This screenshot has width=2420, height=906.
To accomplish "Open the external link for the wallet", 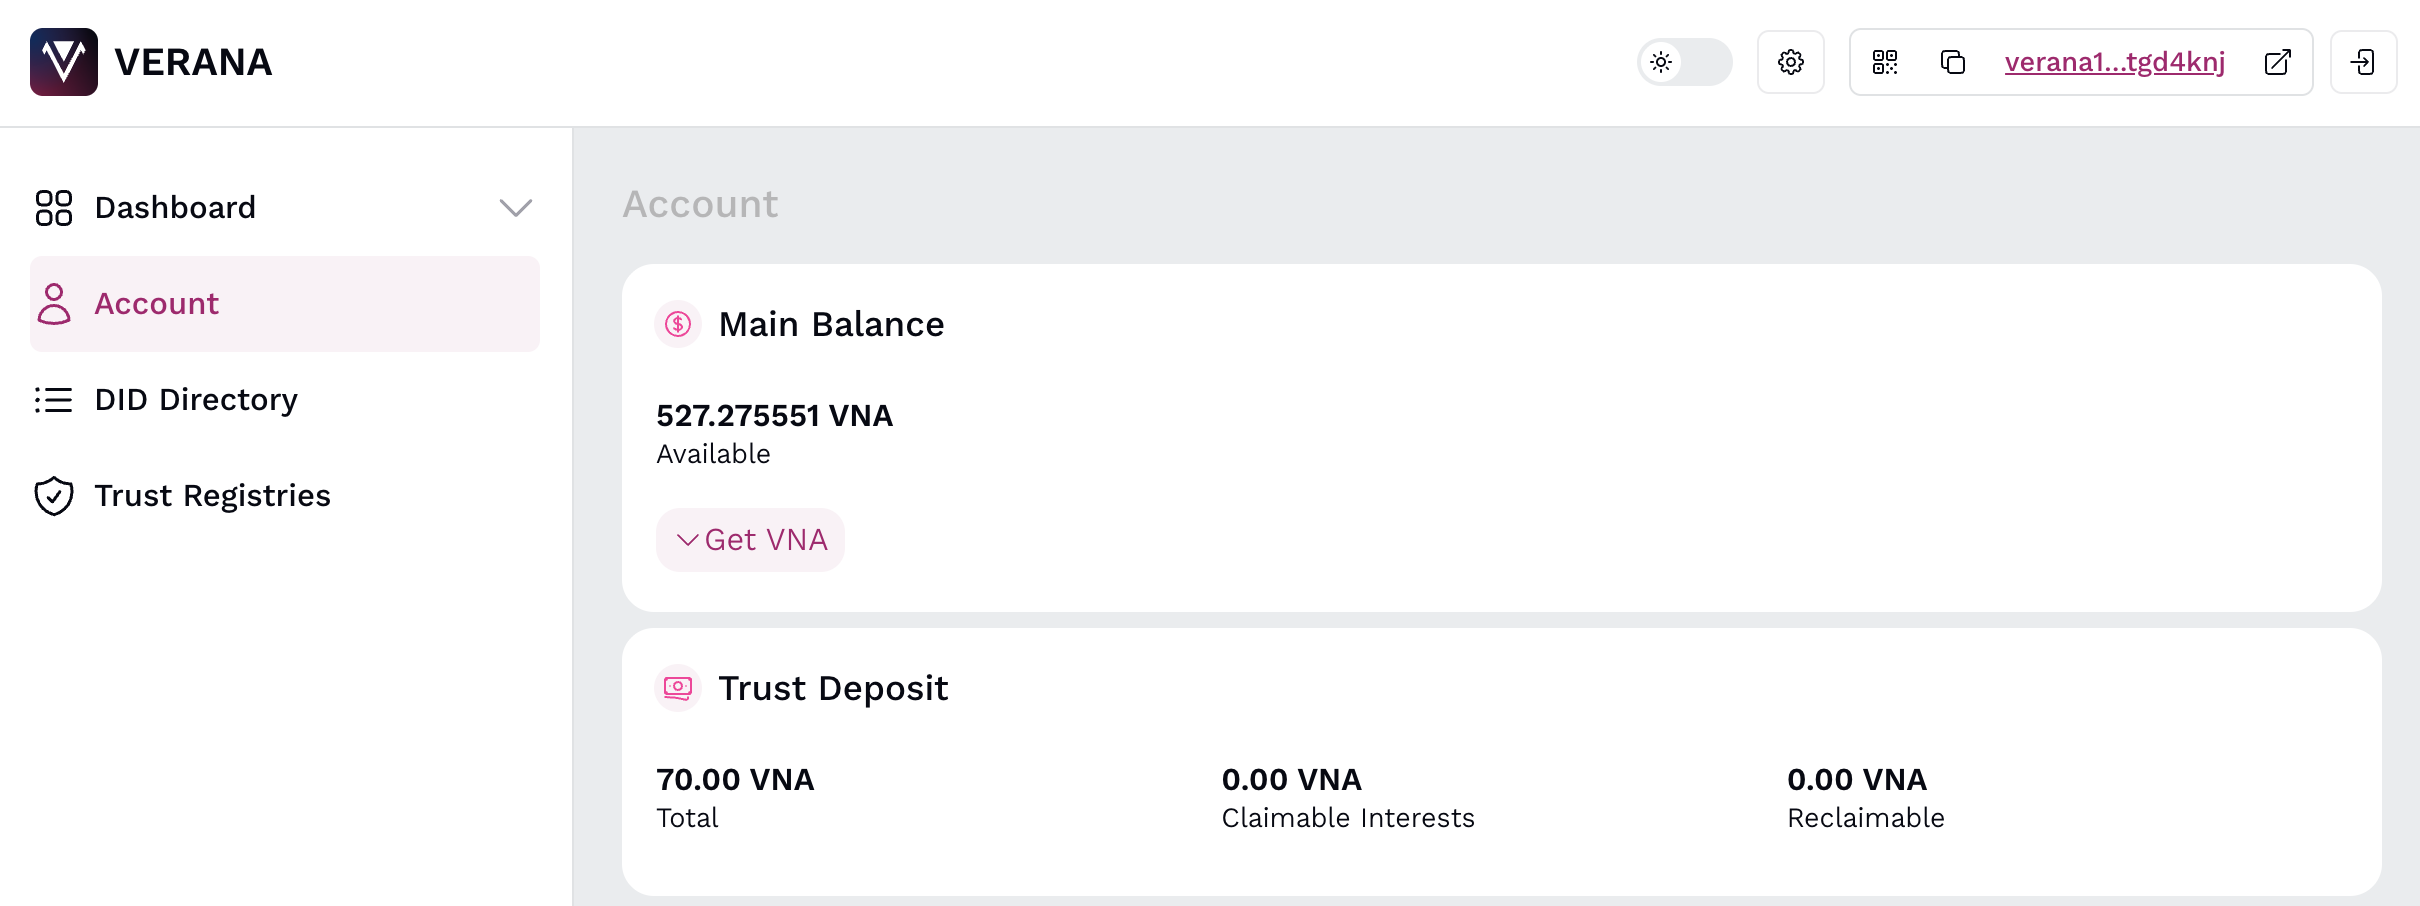I will [x=2279, y=61].
